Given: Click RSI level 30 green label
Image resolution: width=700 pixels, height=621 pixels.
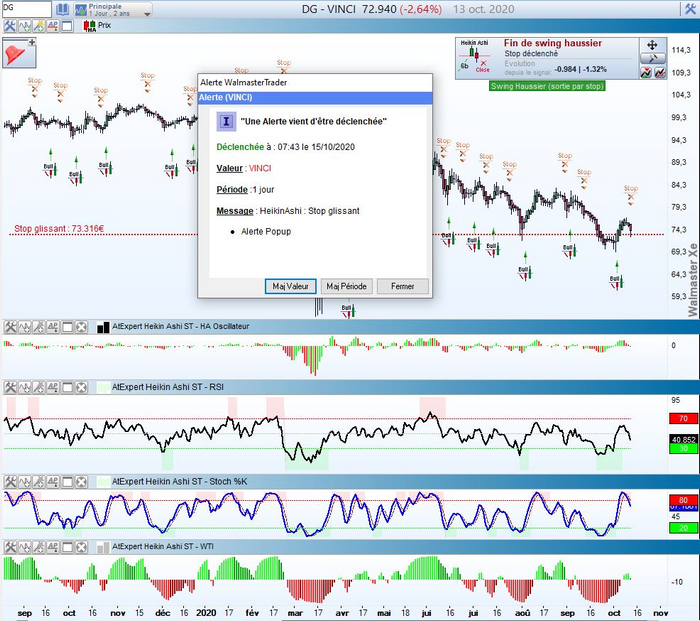Looking at the screenshot, I should click(x=683, y=449).
